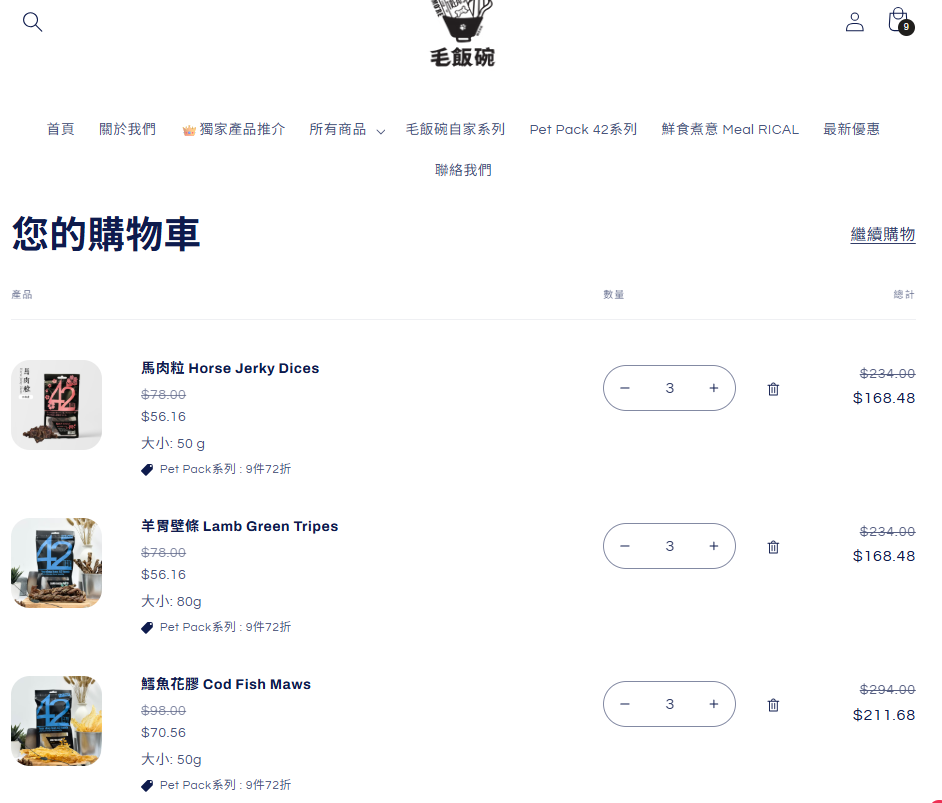This screenshot has height=803, width=942.
Task: Decrease Lamb Green Tripes quantity
Action: click(625, 546)
